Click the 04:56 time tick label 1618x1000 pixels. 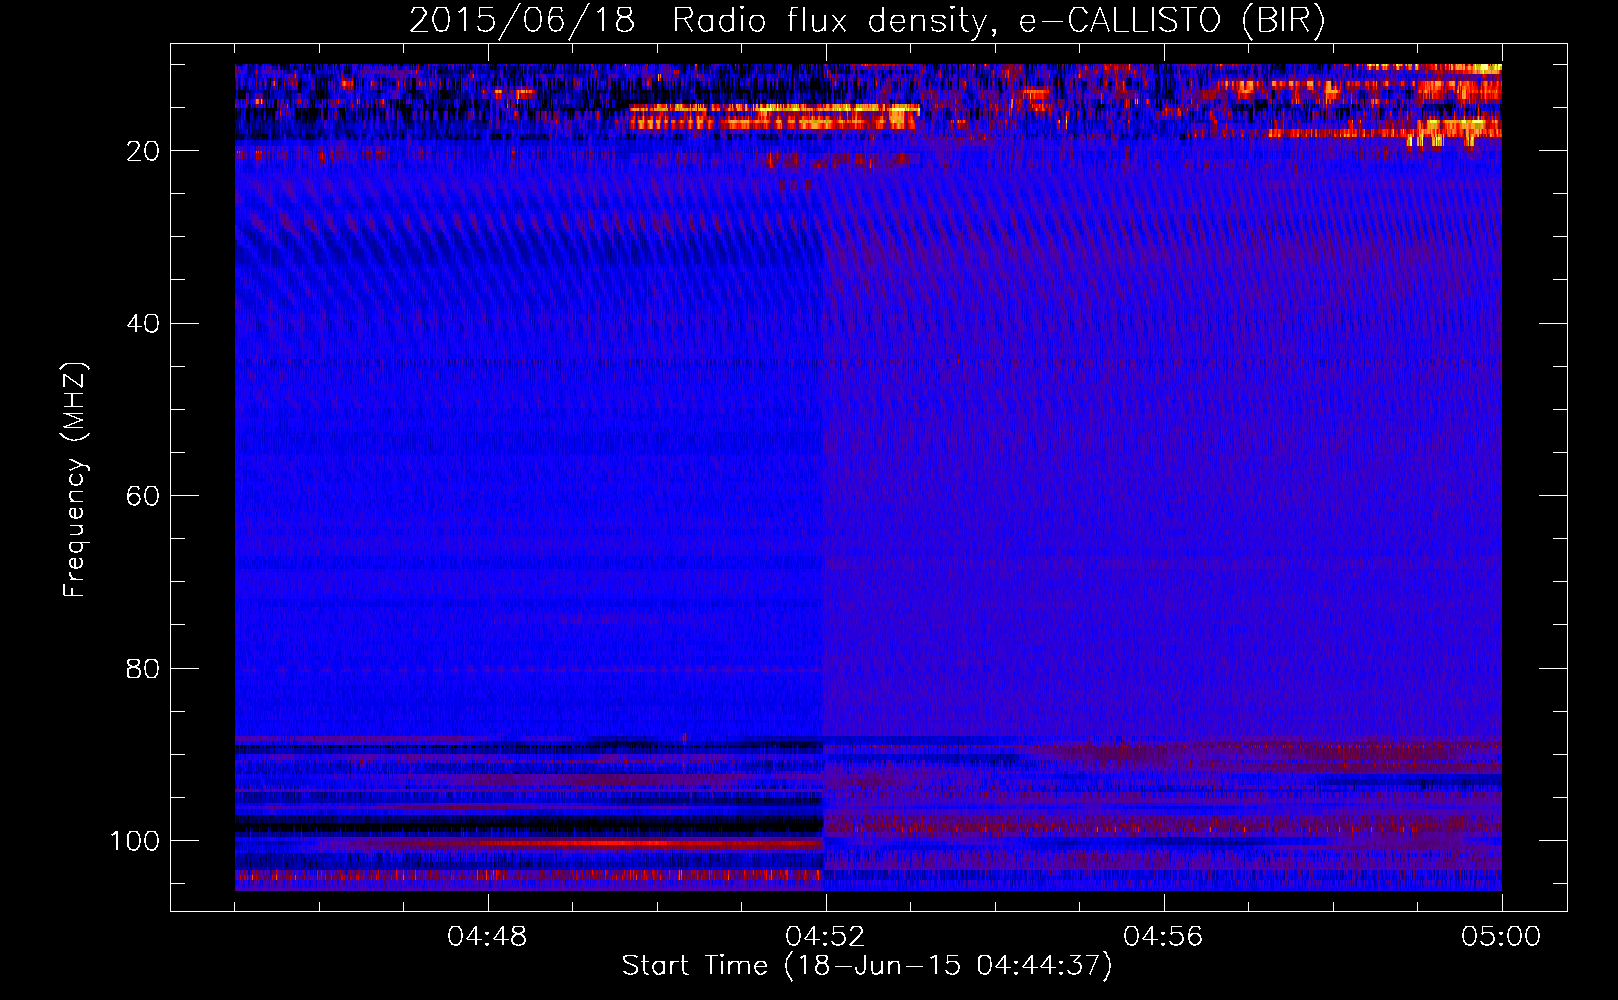coord(1163,937)
